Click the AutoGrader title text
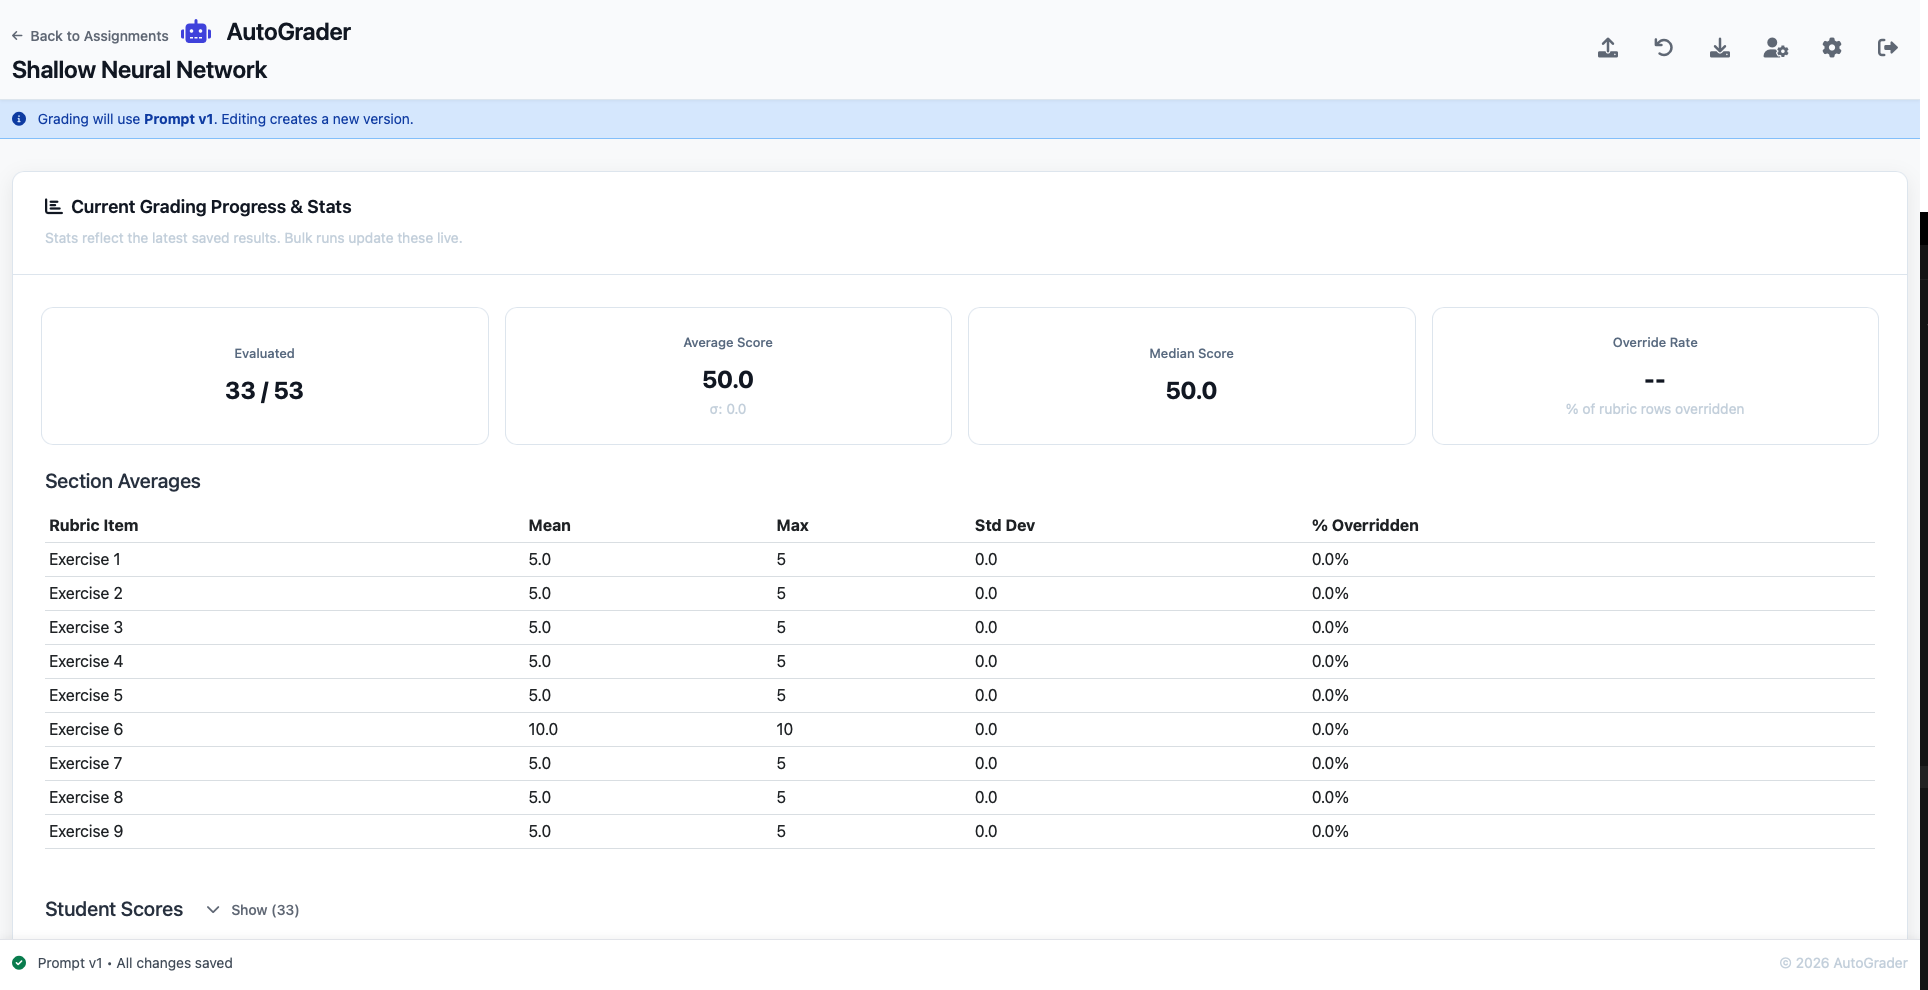 288,32
